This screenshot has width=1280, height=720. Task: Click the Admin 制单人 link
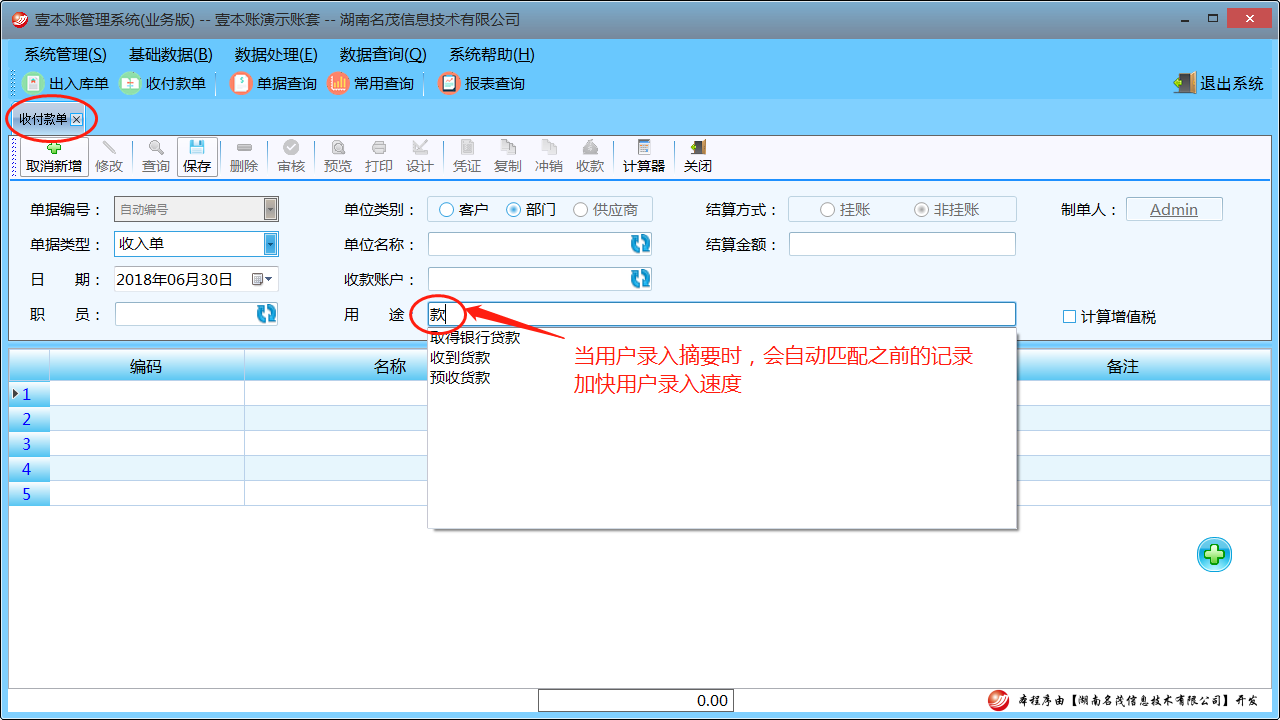pyautogui.click(x=1174, y=209)
